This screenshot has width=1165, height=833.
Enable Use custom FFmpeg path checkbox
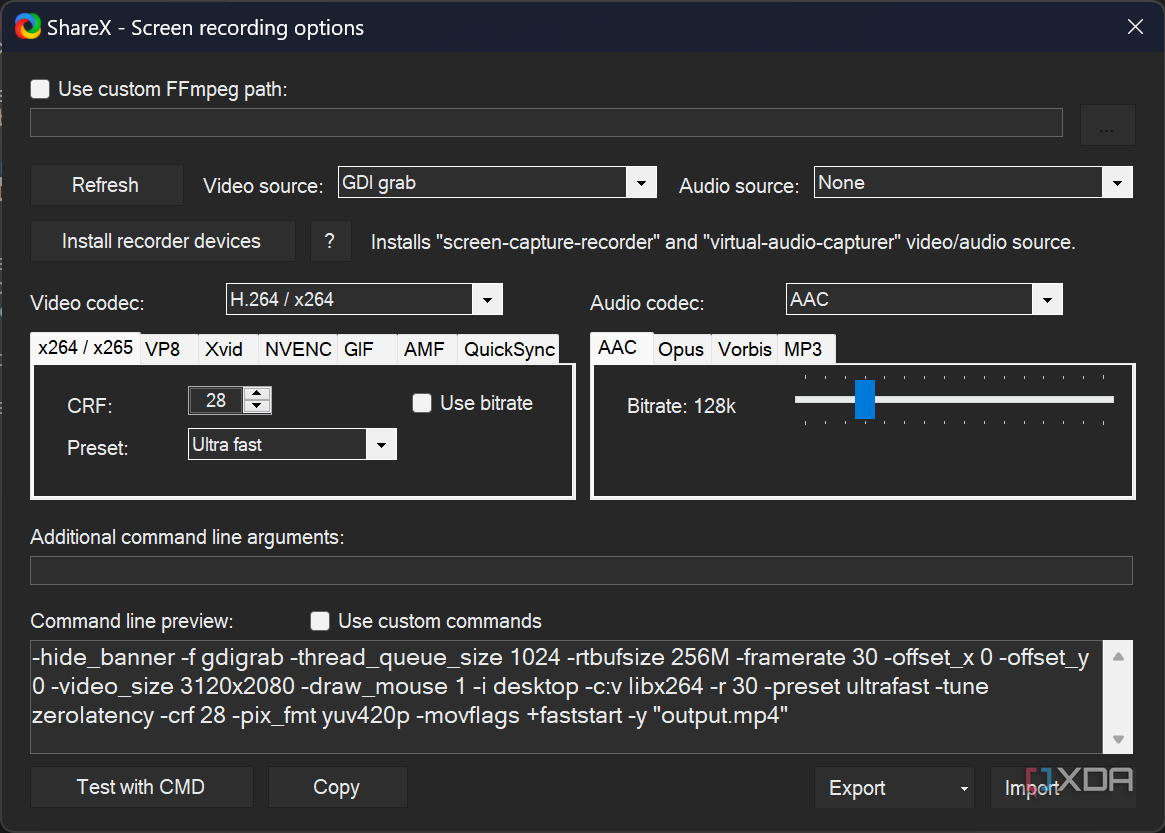(x=40, y=89)
